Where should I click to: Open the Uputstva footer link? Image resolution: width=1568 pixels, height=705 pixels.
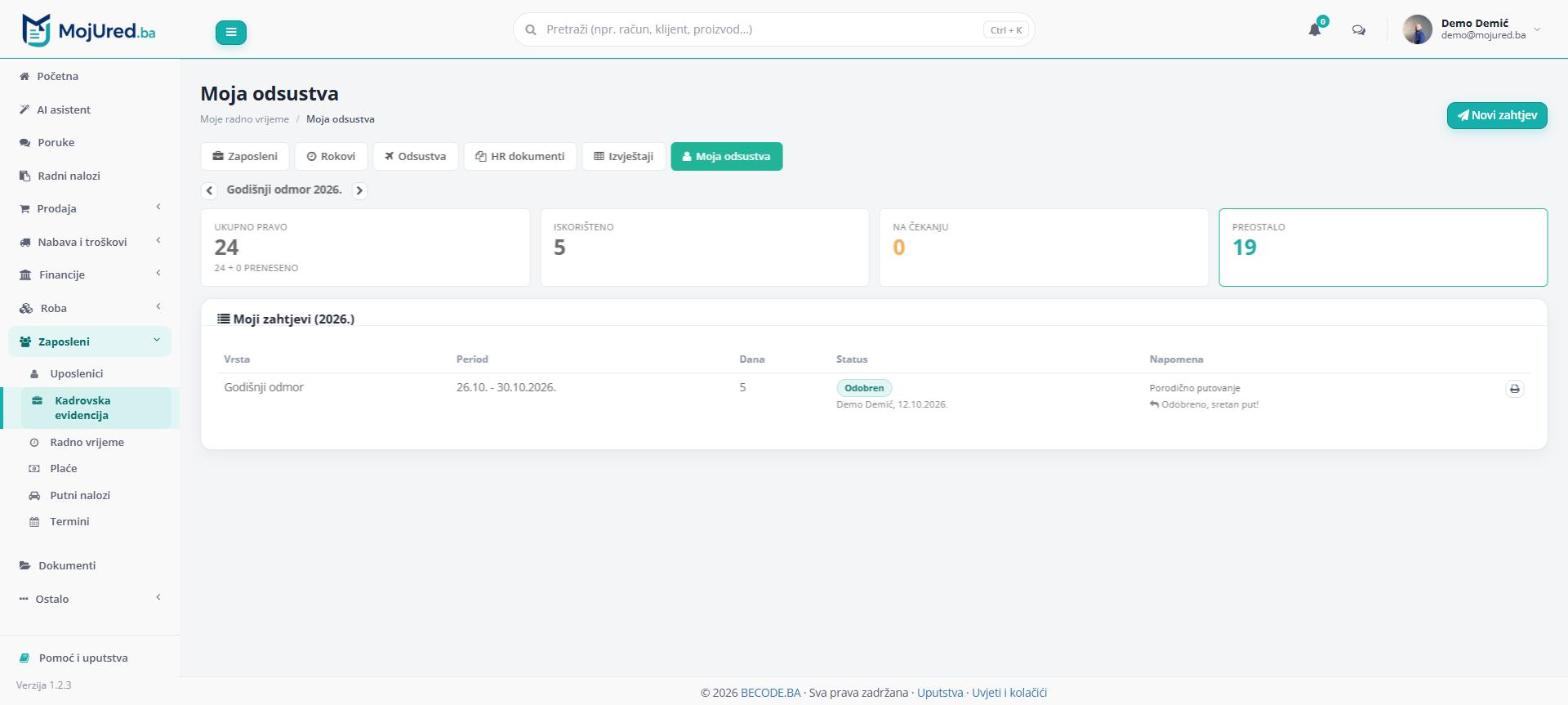pos(940,692)
